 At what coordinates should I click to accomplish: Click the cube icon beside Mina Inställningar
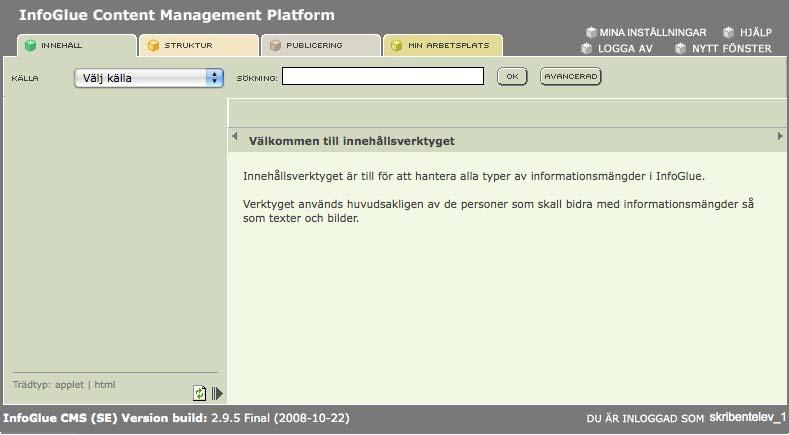tap(591, 33)
